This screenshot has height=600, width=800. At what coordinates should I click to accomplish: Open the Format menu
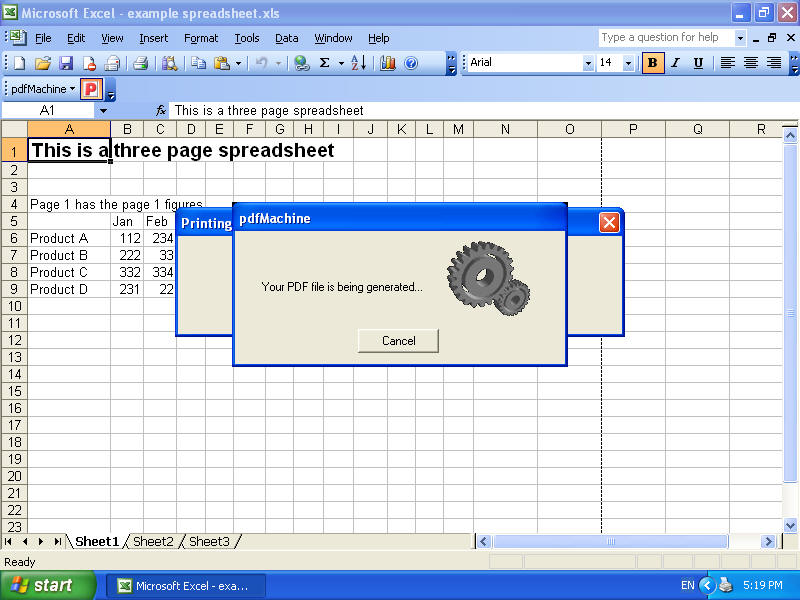point(200,38)
